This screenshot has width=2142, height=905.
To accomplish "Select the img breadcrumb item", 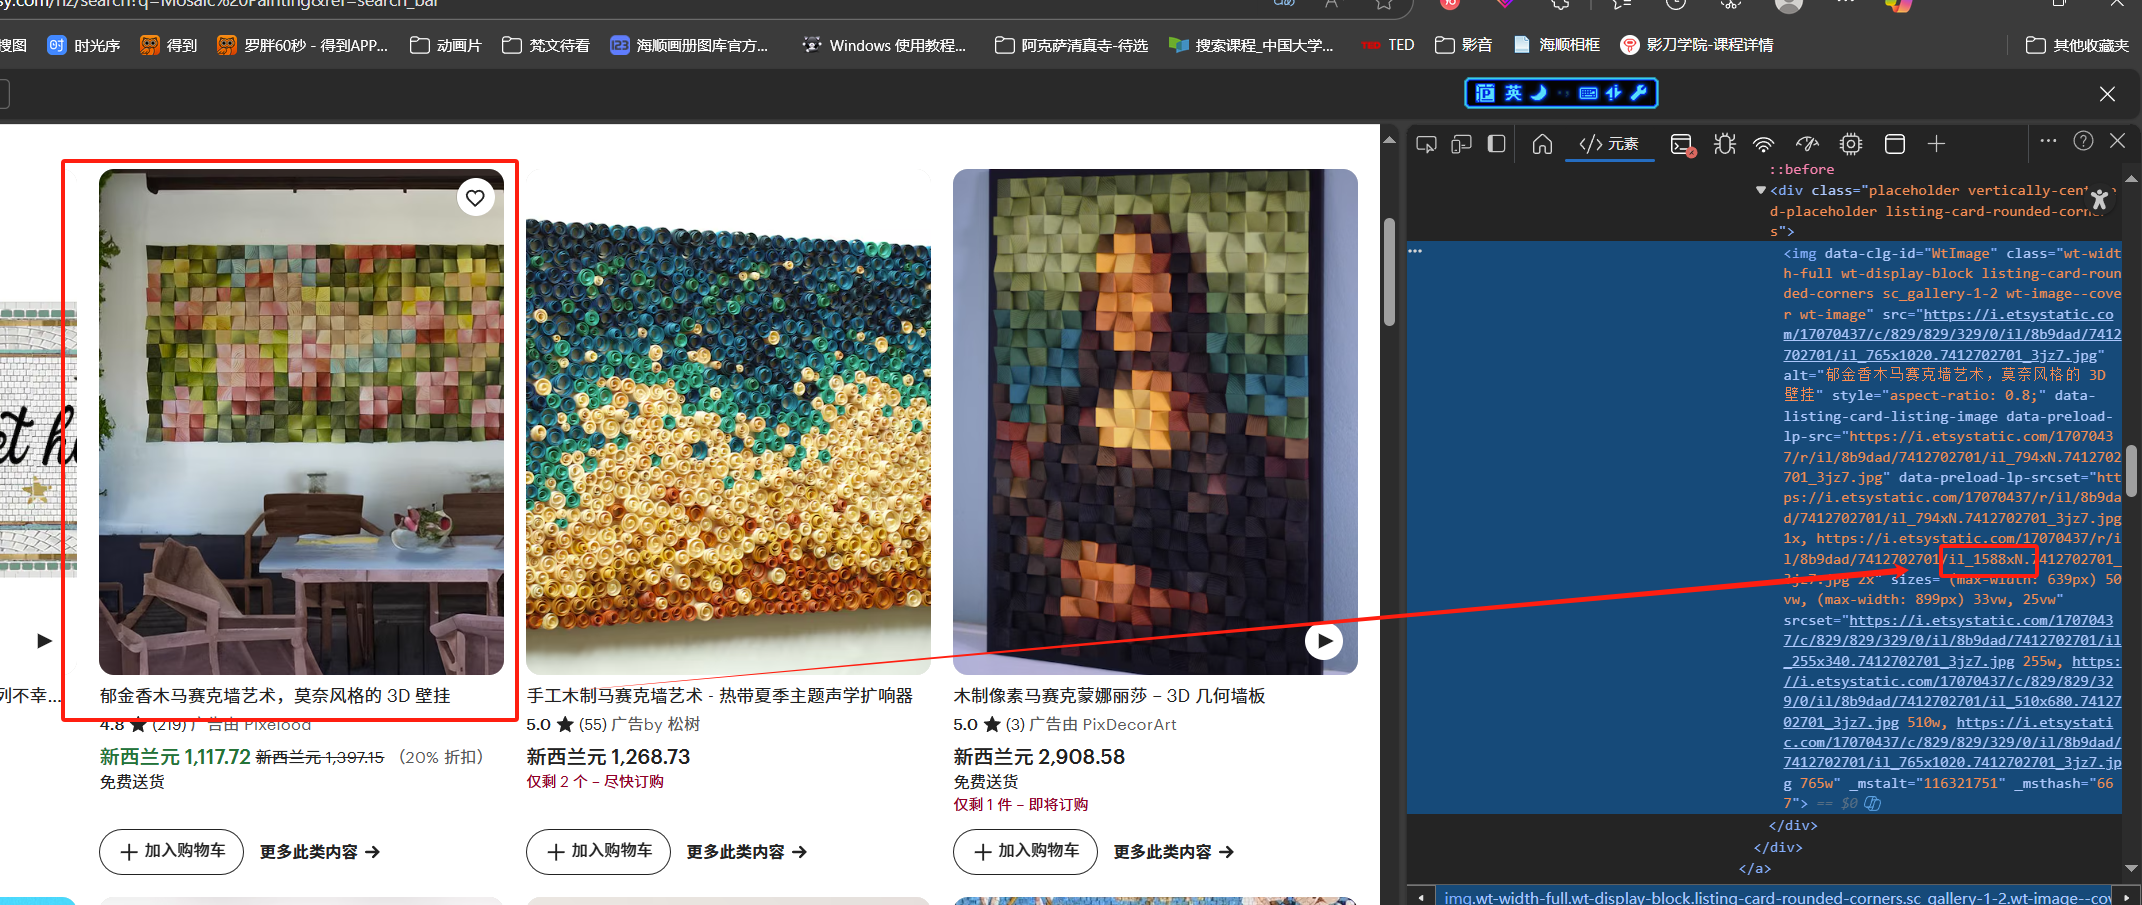I will [x=1778, y=898].
